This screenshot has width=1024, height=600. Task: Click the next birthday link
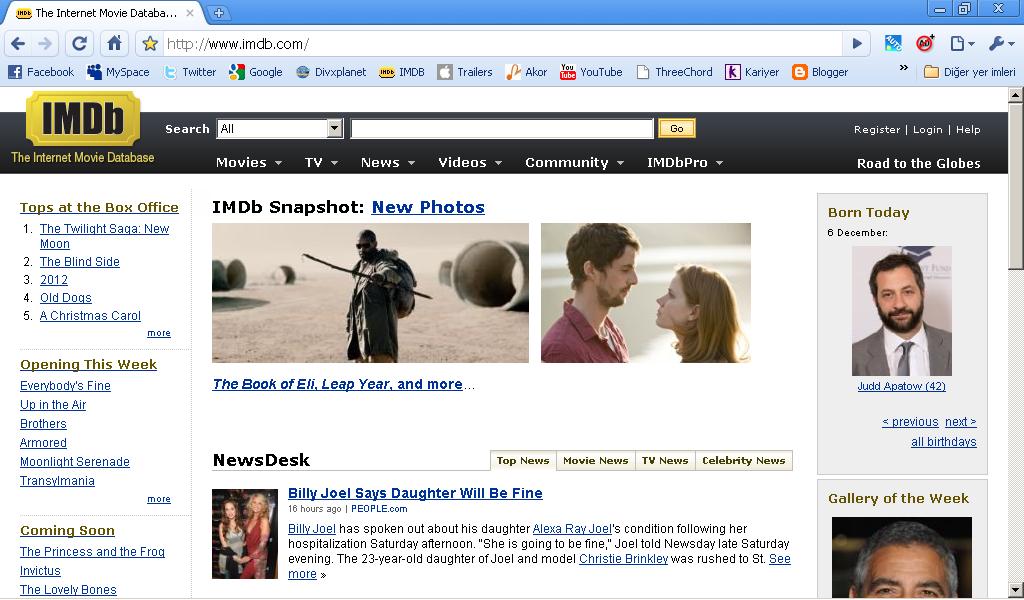(961, 422)
